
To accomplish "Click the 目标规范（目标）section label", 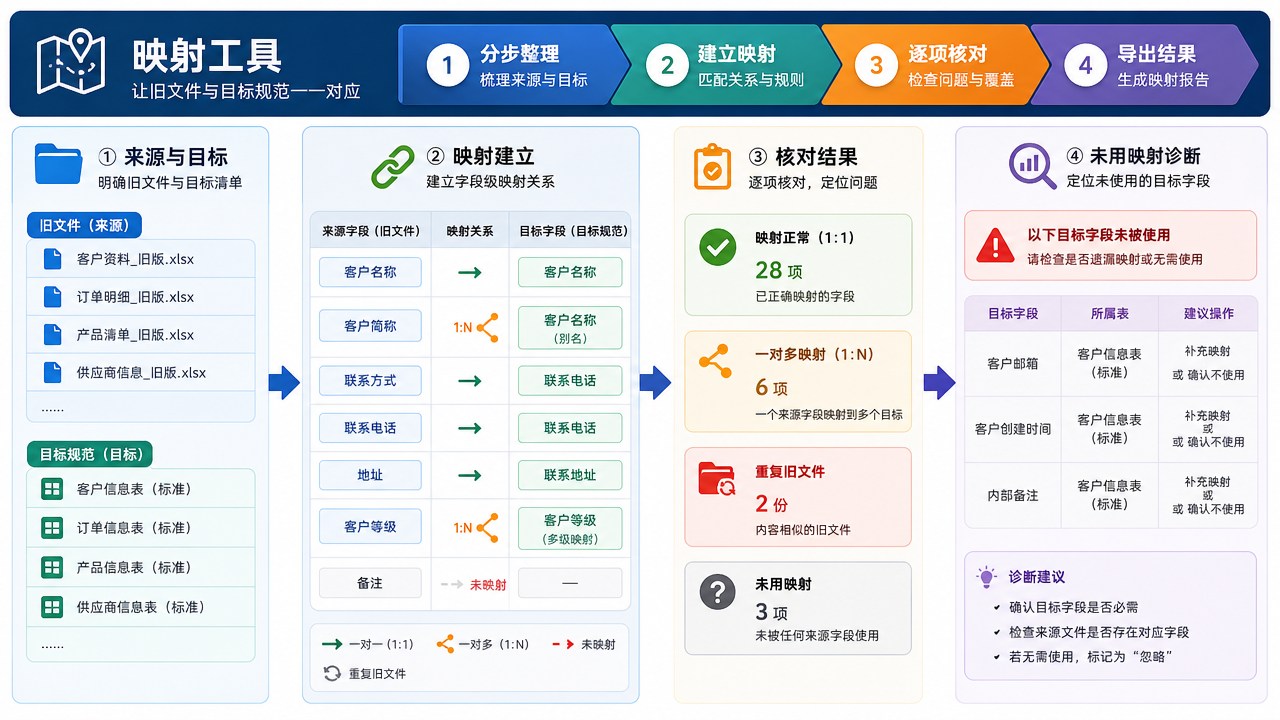I will pos(90,455).
